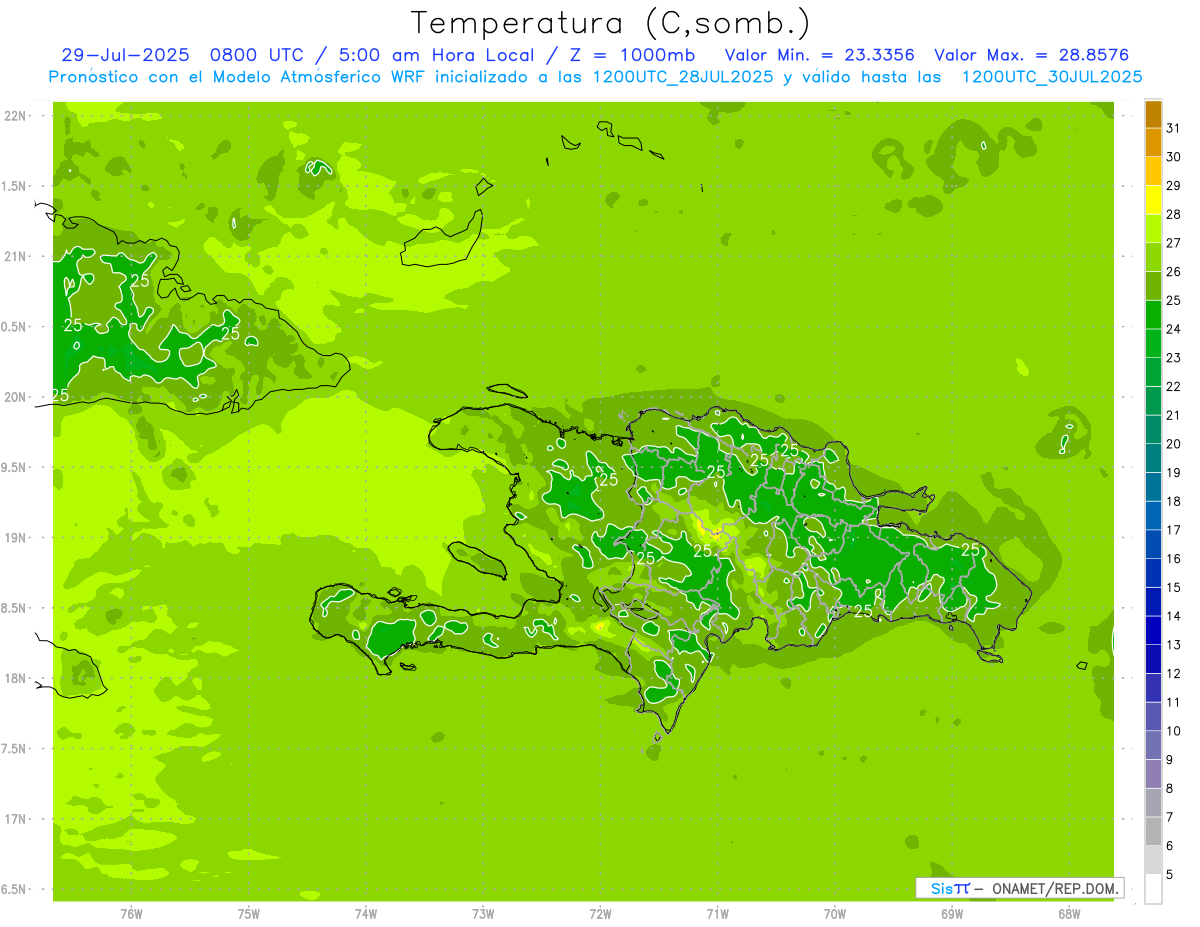Click the '22N' latitude axis label
This screenshot has width=1200, height=927.
16,116
